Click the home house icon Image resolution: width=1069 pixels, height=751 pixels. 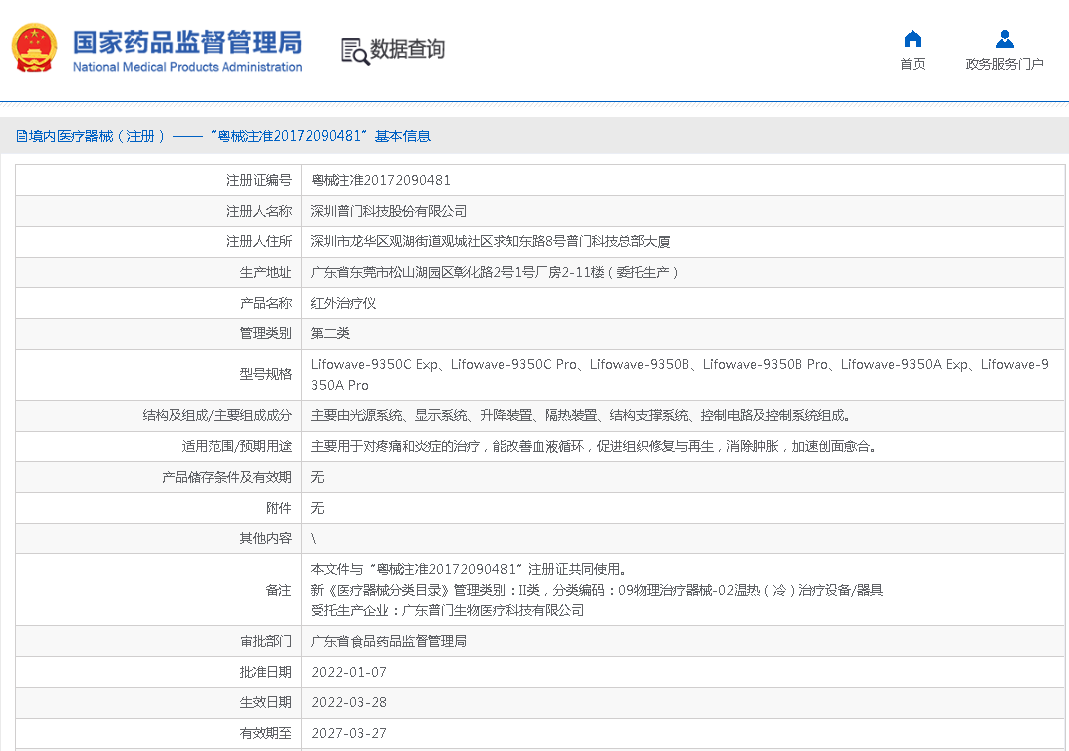point(912,39)
